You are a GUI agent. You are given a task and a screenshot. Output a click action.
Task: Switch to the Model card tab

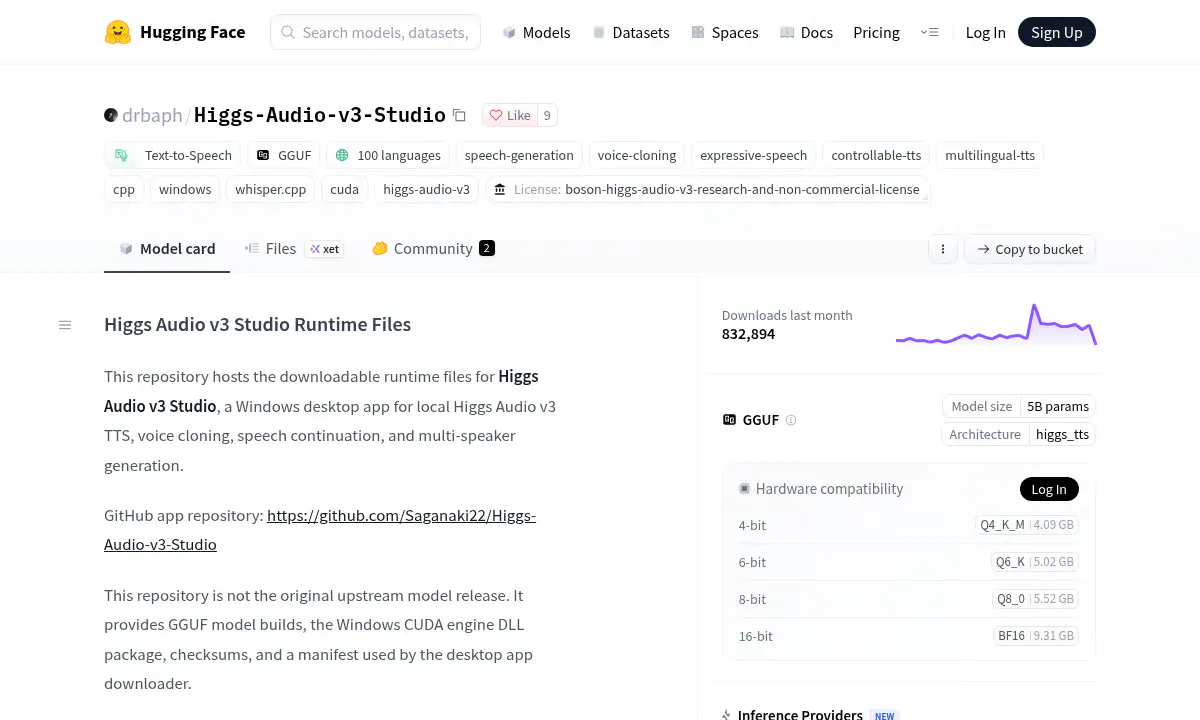[167, 249]
